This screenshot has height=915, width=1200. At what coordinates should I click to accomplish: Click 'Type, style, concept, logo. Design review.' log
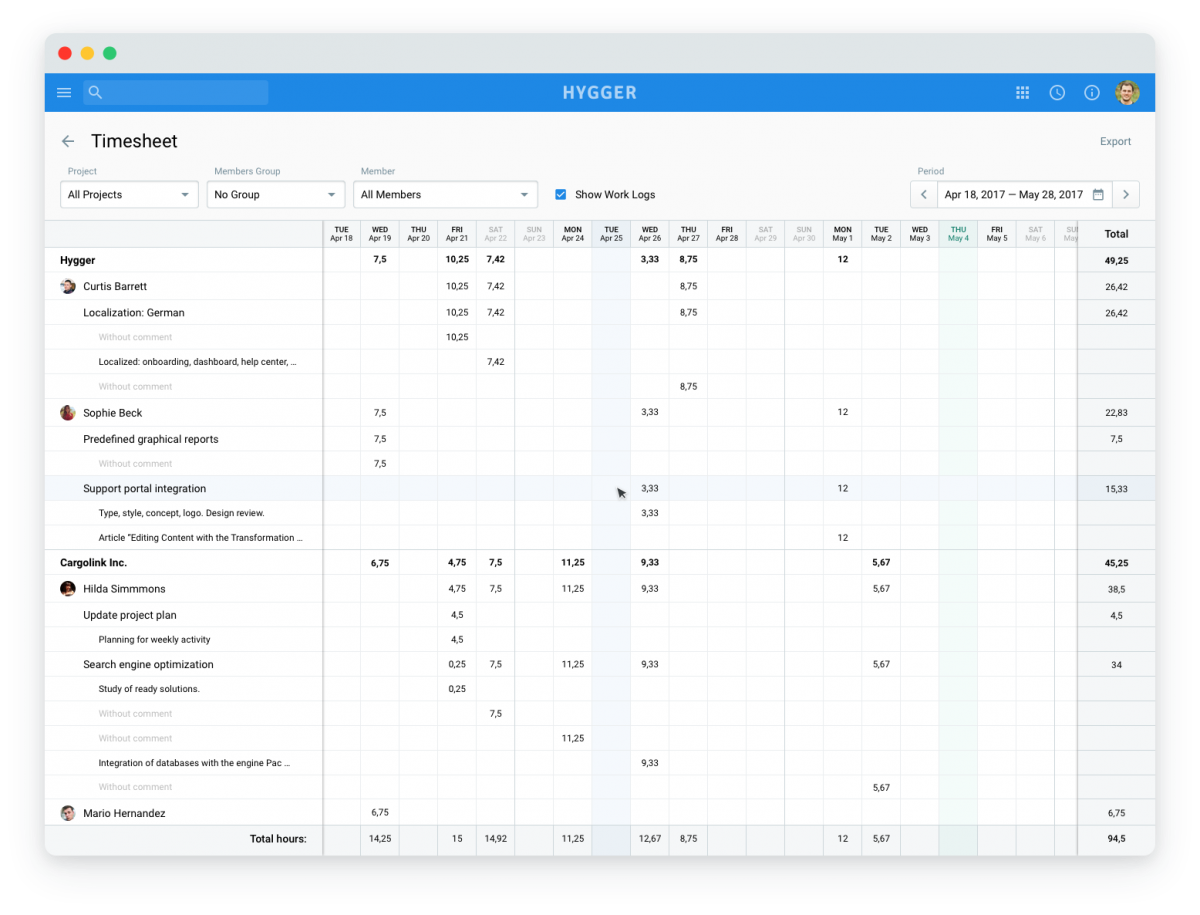[x=181, y=513]
